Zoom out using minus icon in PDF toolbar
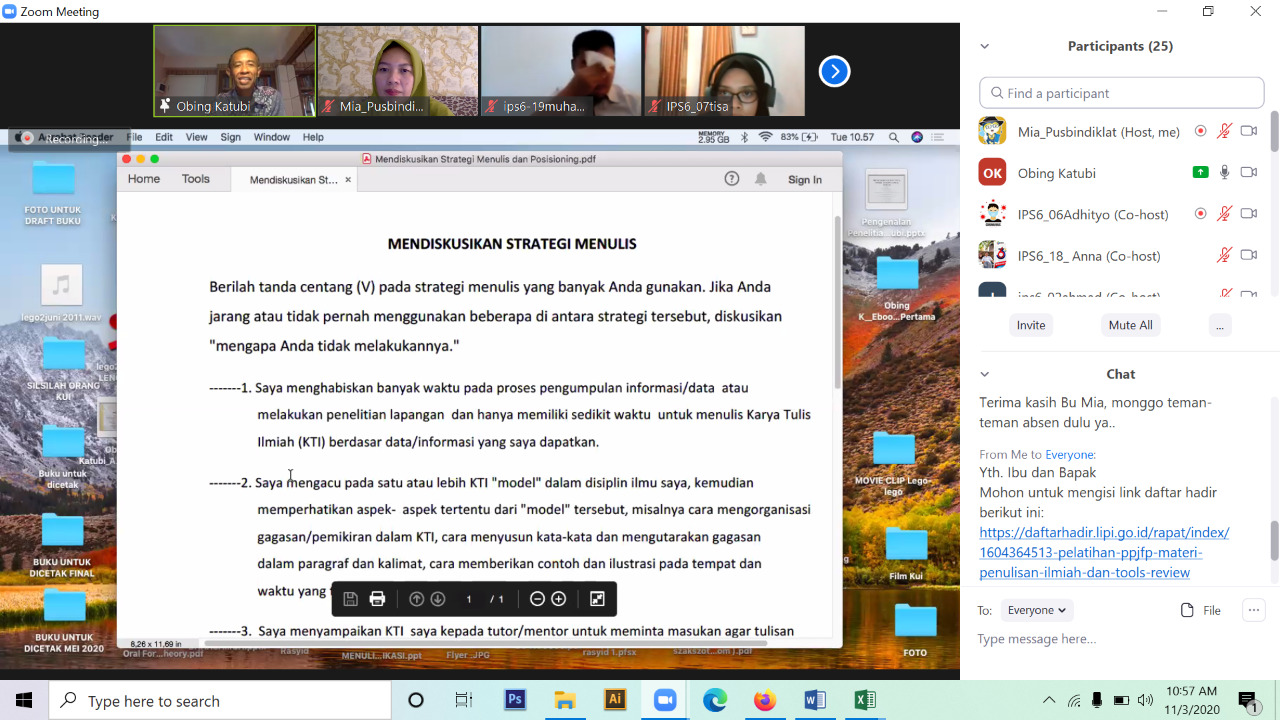The width and height of the screenshot is (1280, 720). [x=537, y=599]
